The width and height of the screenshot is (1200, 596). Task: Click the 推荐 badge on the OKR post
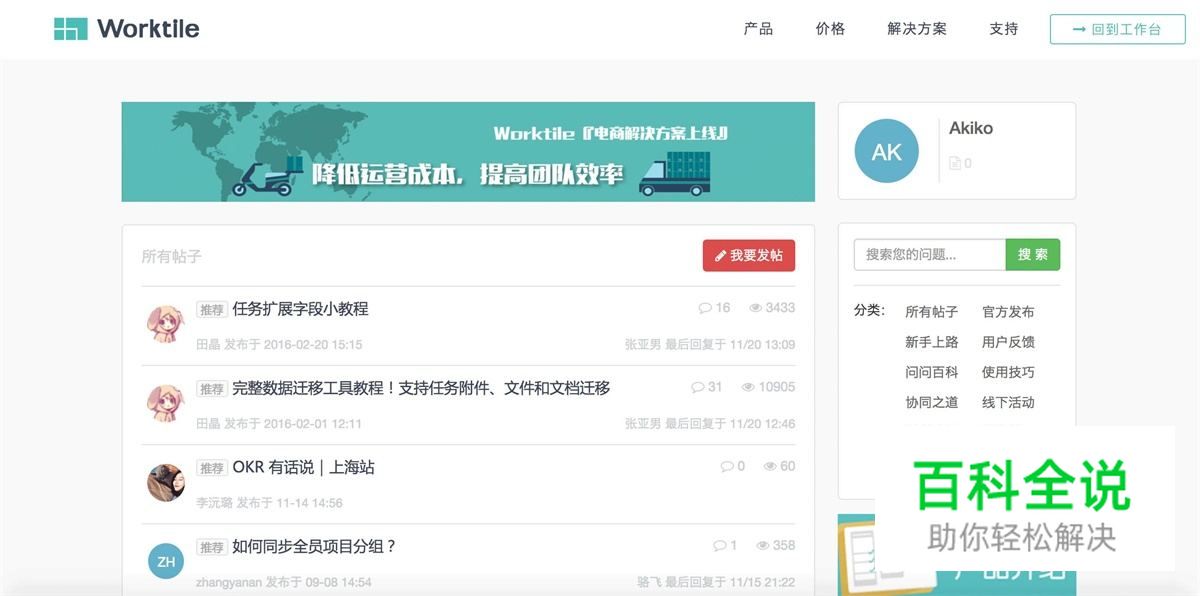[x=211, y=467]
